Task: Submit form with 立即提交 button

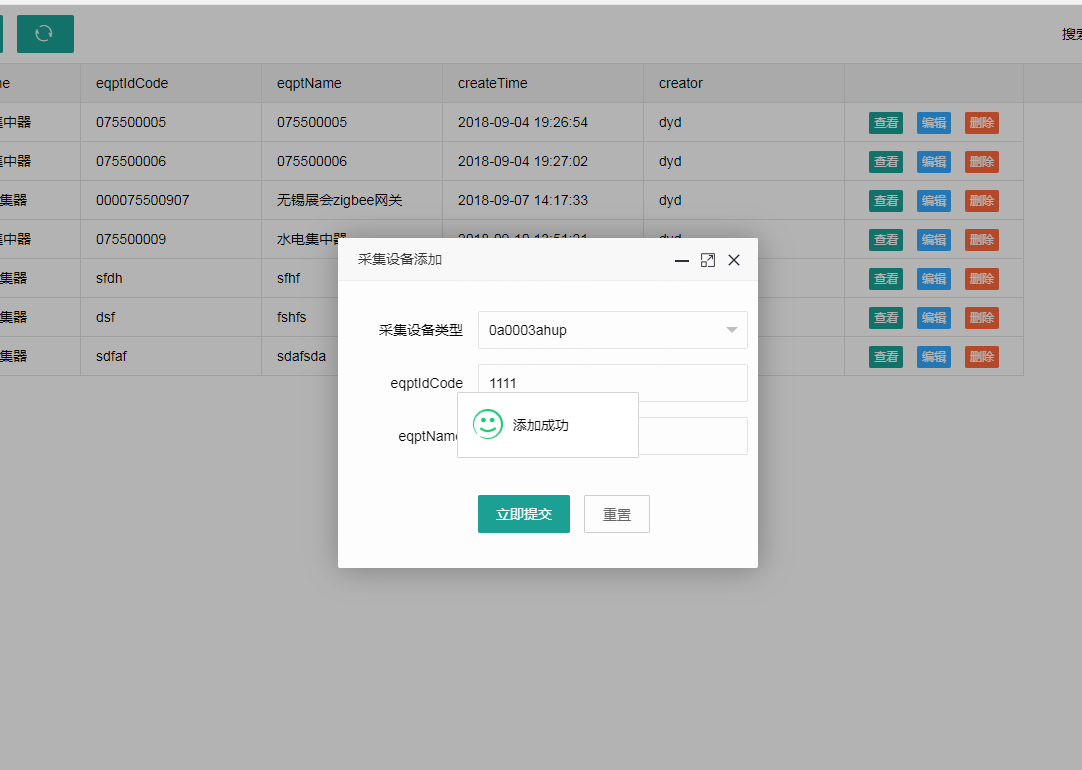Action: point(524,514)
